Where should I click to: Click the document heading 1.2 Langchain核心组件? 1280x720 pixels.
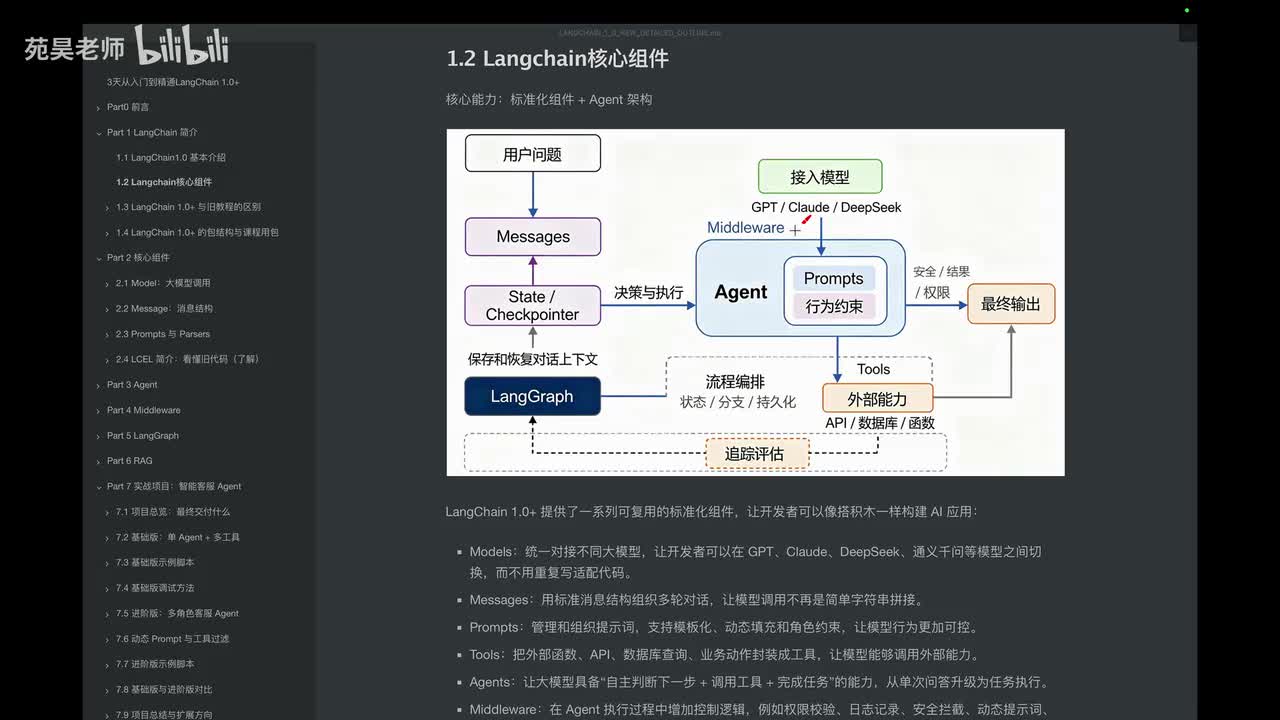tap(557, 59)
